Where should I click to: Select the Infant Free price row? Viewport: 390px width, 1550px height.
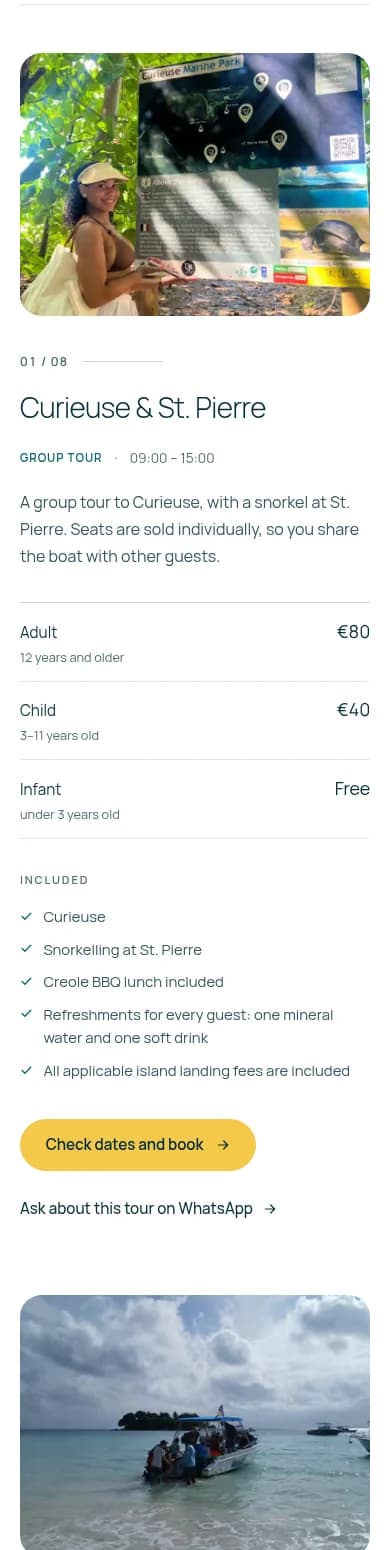tap(195, 800)
